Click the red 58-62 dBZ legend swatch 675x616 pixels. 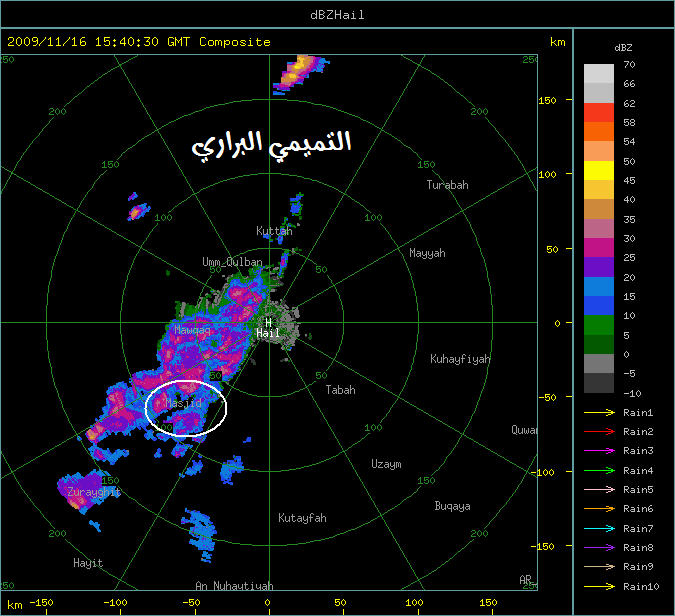pos(599,112)
